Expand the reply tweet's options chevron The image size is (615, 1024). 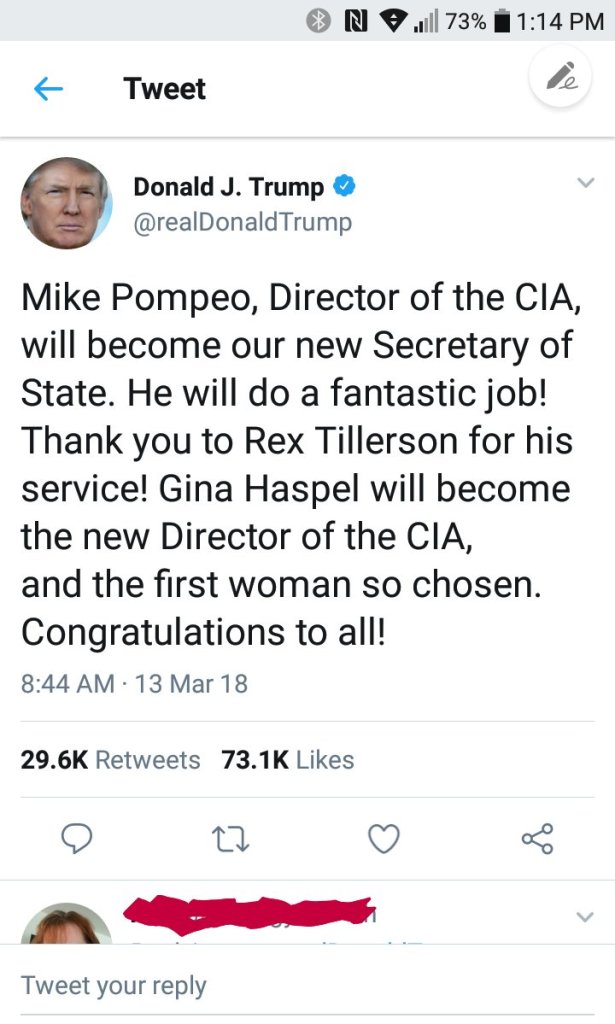pyautogui.click(x=585, y=915)
